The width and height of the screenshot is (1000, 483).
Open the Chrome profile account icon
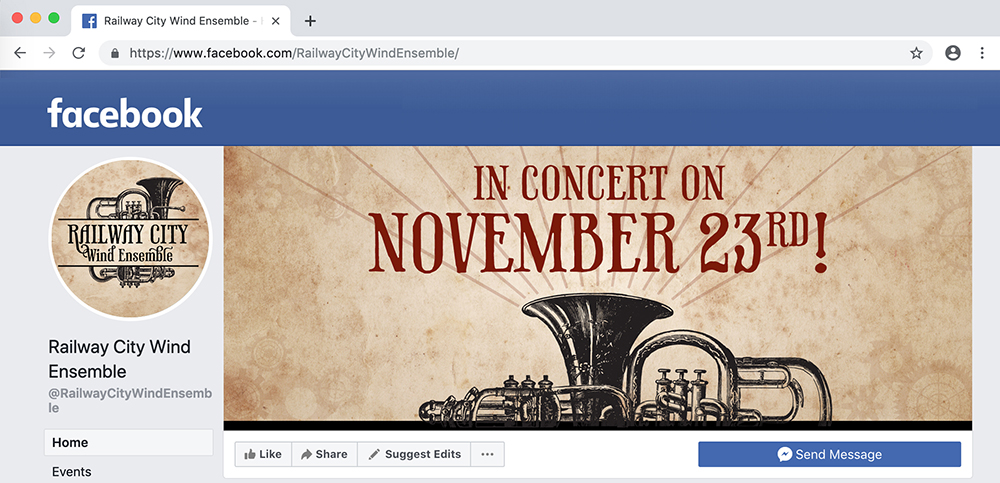[952, 53]
